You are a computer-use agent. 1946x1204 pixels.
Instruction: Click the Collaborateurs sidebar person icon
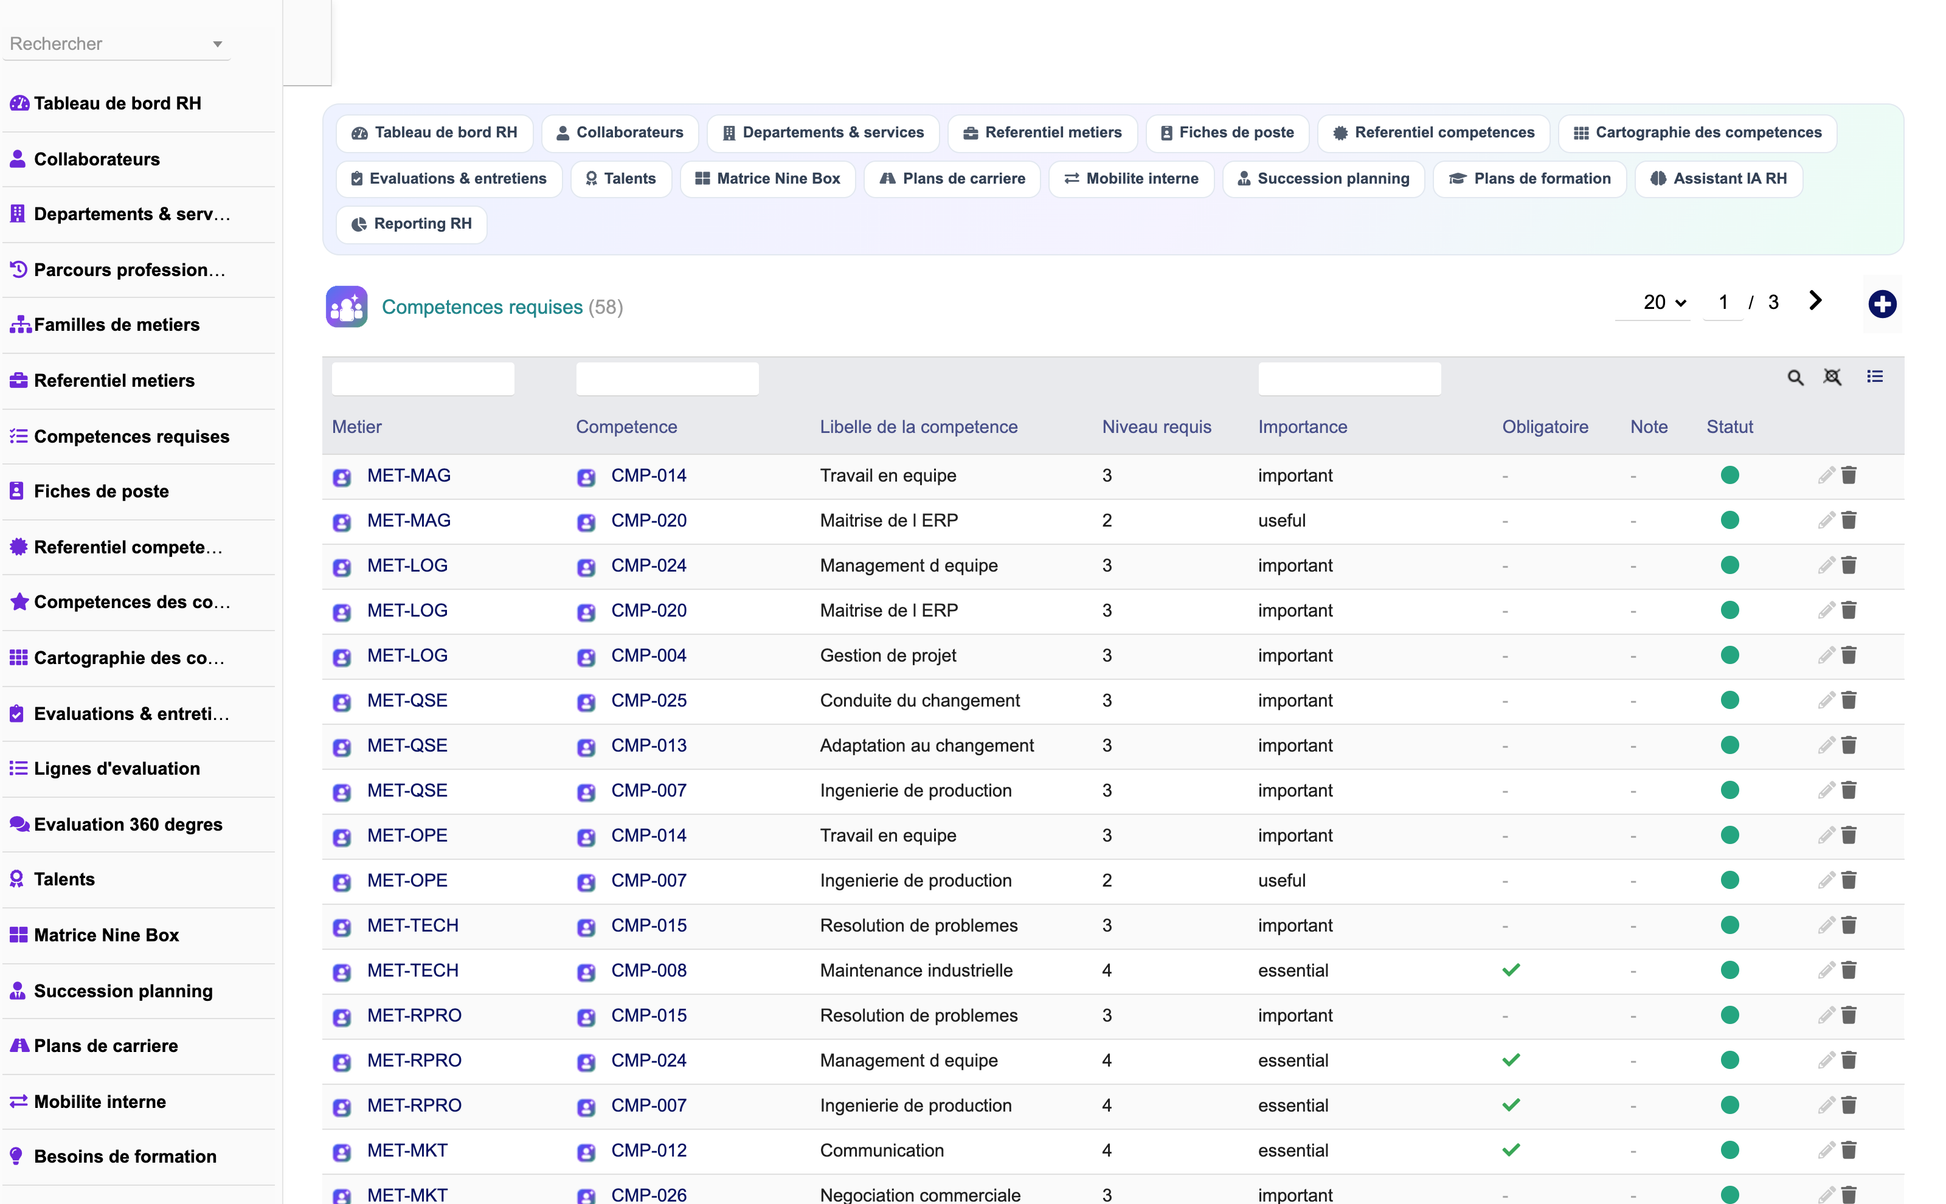(x=18, y=158)
